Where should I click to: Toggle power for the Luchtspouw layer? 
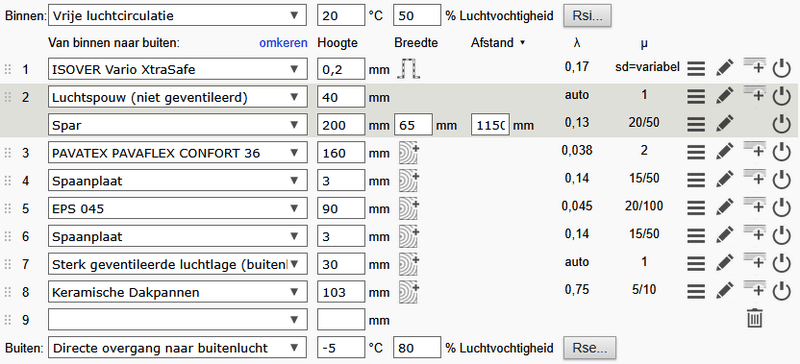(781, 96)
